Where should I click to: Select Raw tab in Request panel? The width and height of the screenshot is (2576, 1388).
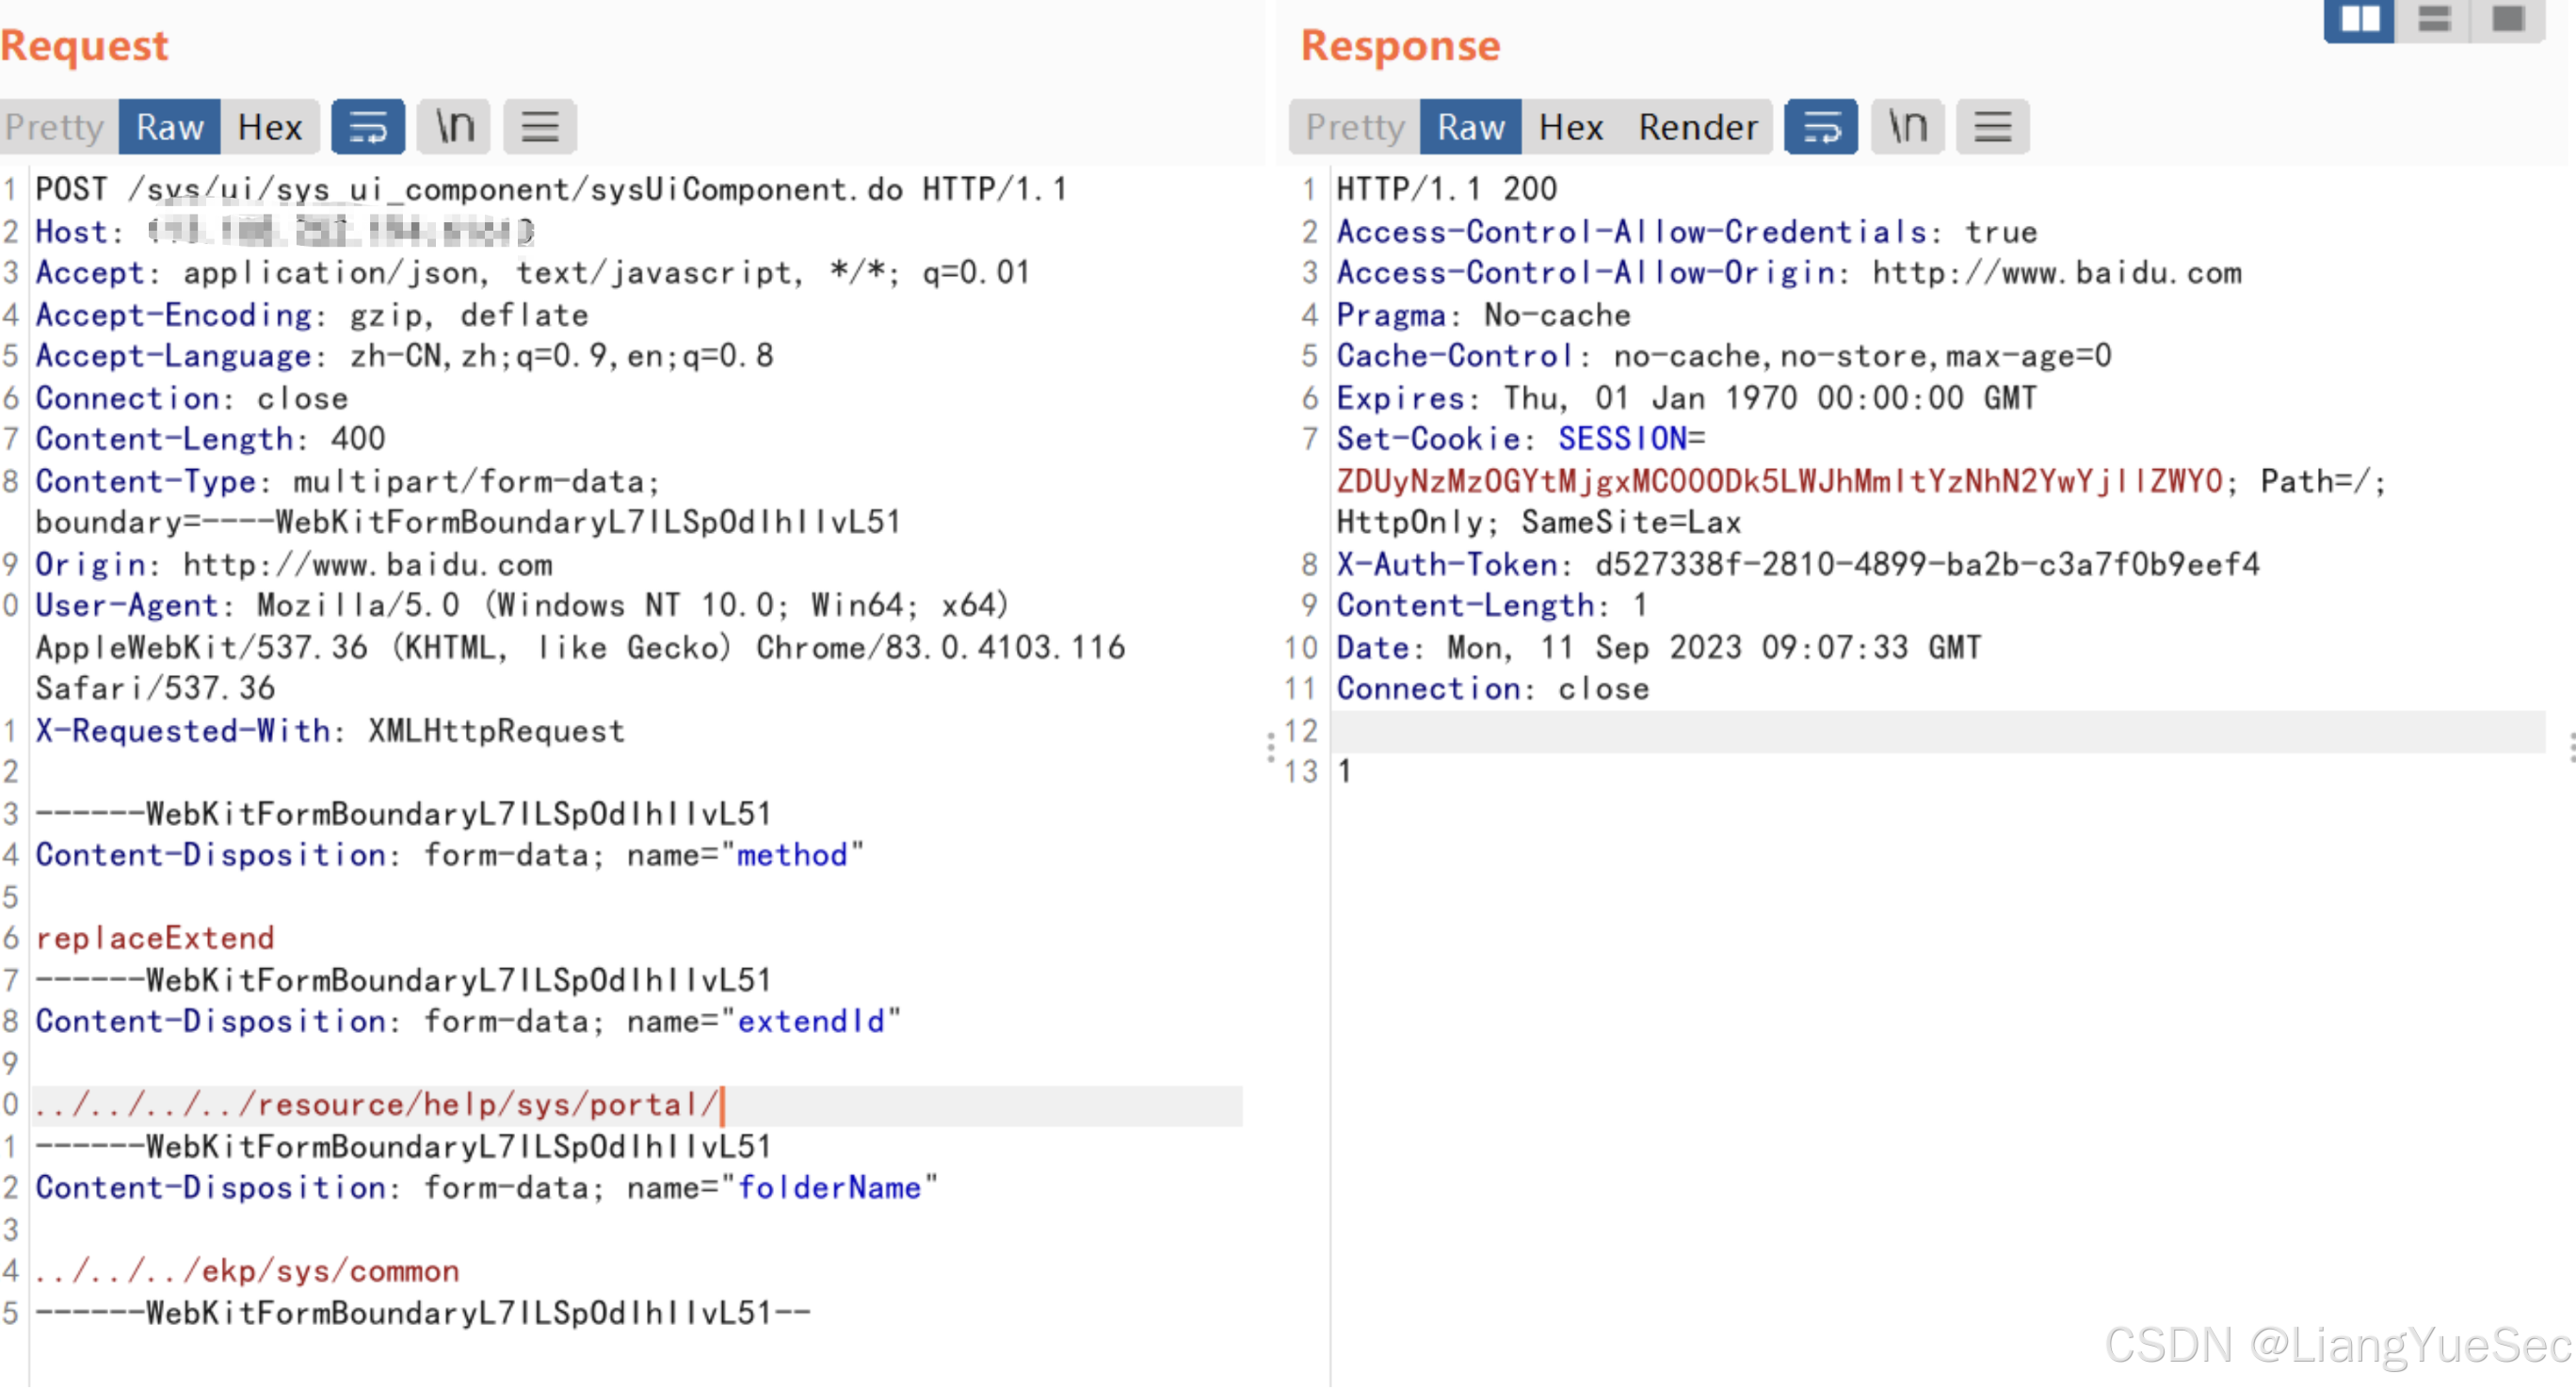169,127
